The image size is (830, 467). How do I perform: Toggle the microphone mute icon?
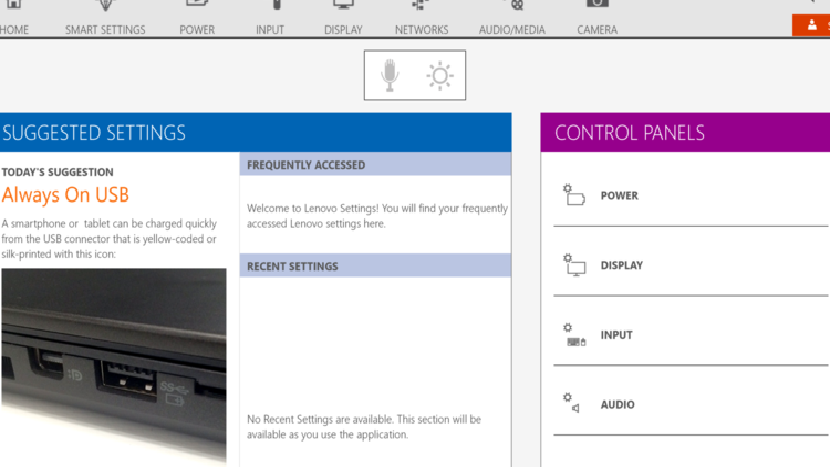point(390,75)
